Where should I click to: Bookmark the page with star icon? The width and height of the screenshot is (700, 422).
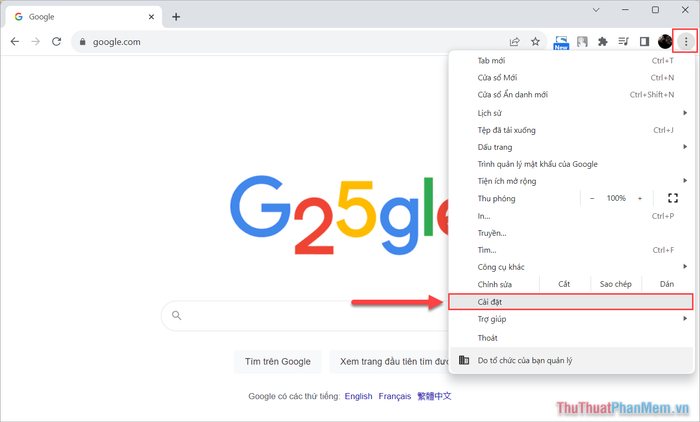point(535,42)
